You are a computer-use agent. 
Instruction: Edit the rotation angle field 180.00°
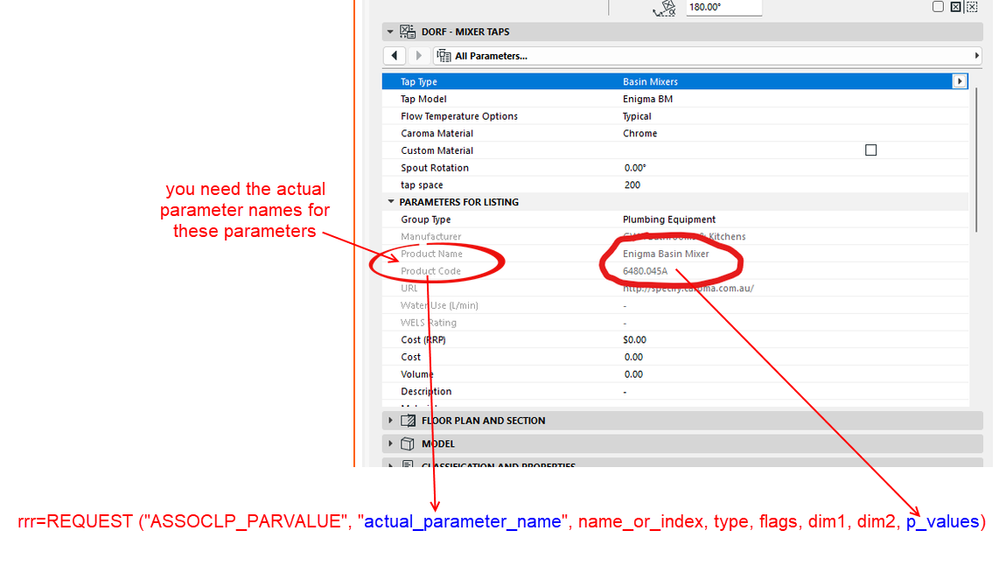coord(724,7)
